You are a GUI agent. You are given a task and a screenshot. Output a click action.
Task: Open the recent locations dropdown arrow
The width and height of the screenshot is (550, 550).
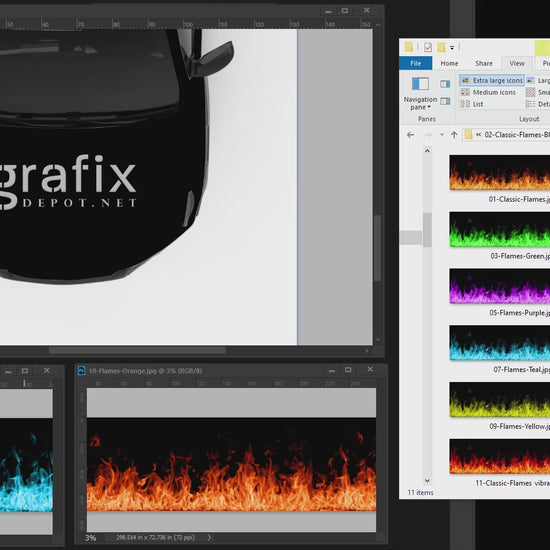[x=442, y=135]
